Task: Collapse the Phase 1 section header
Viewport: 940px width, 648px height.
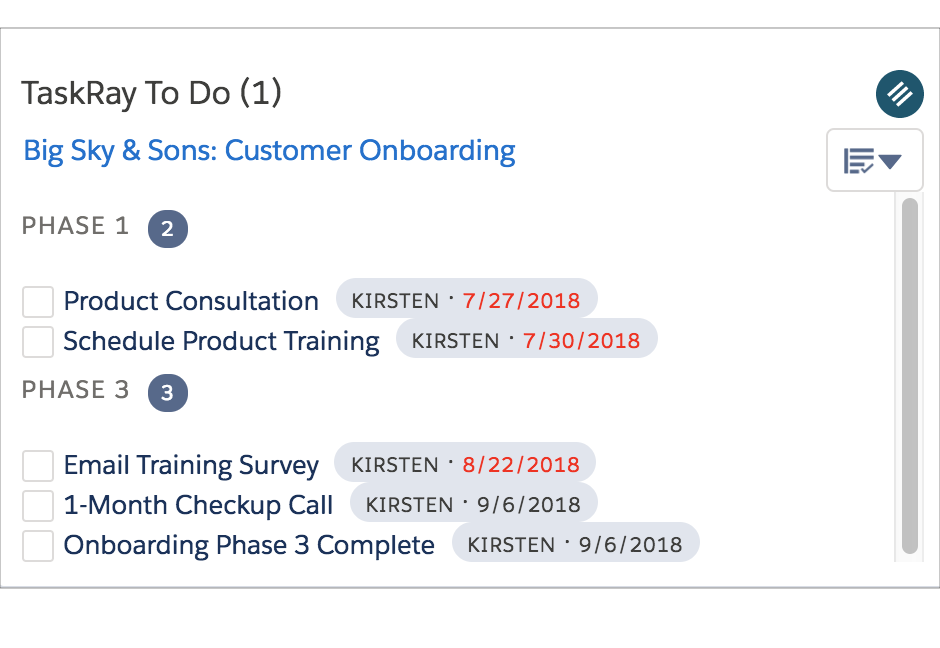Action: pos(75,226)
